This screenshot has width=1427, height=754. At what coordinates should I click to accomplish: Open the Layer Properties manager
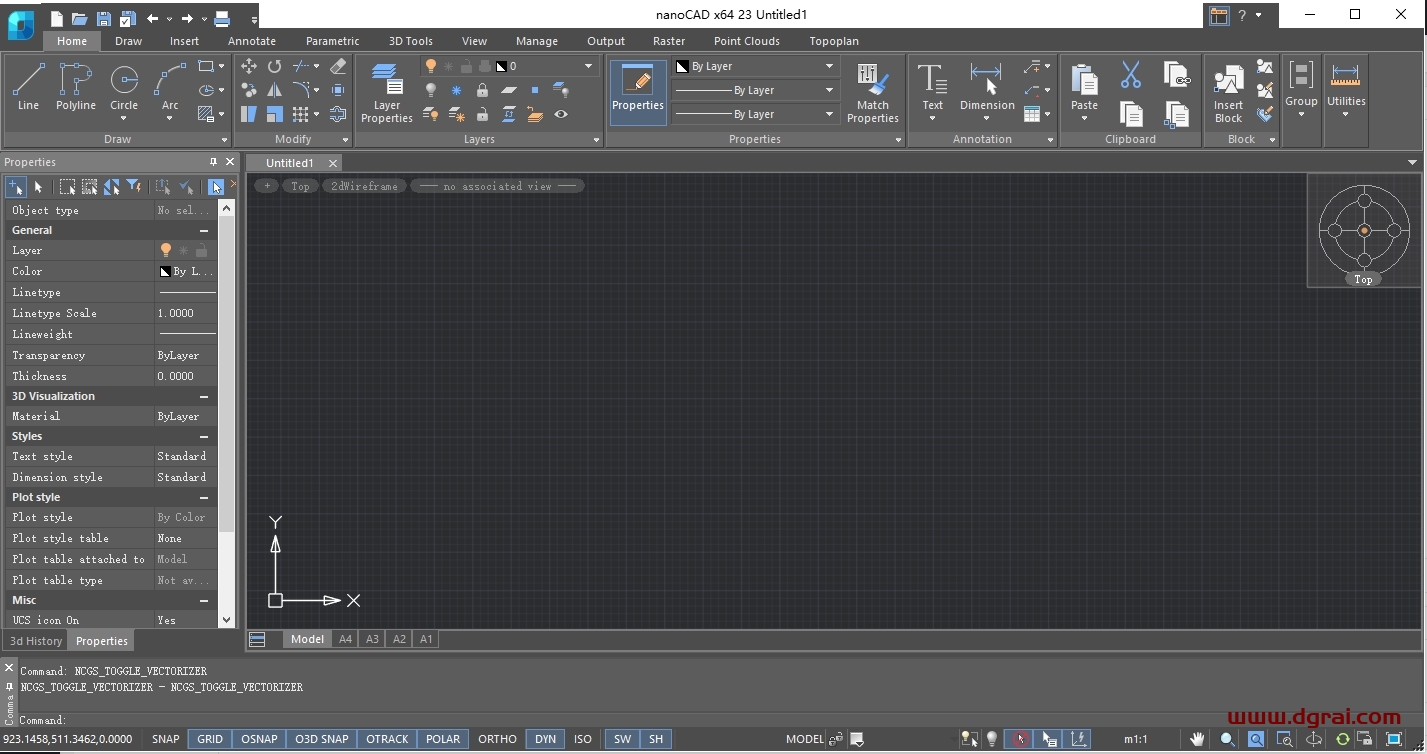[386, 92]
